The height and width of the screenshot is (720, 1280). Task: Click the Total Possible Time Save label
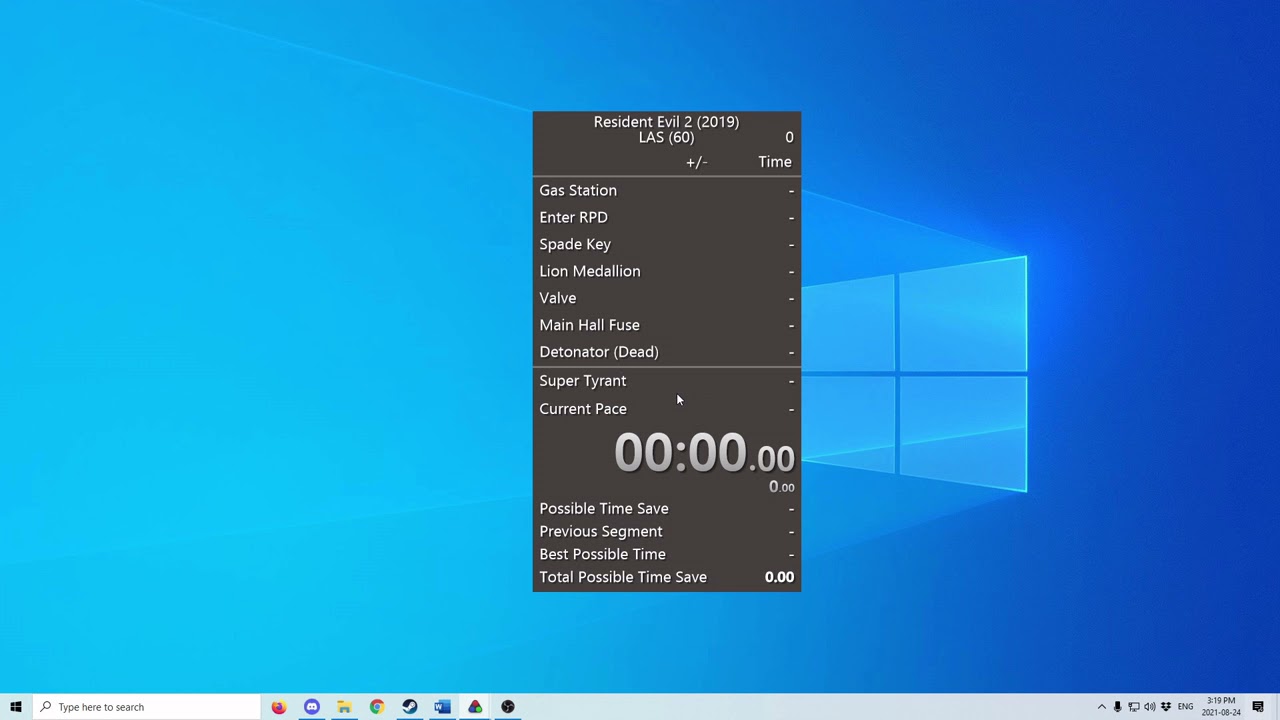623,577
